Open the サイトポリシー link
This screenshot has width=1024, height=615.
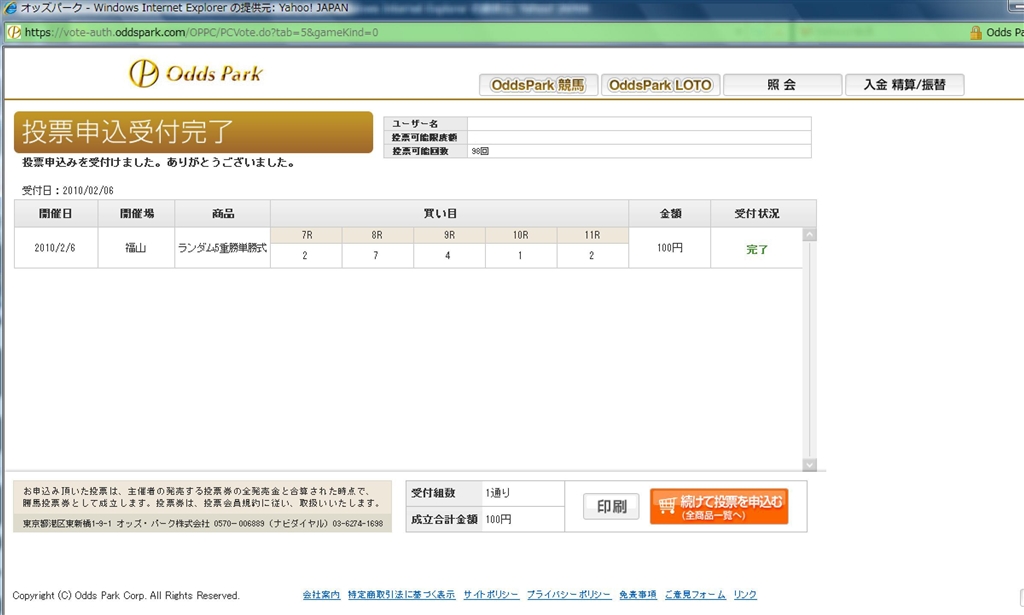pos(491,595)
